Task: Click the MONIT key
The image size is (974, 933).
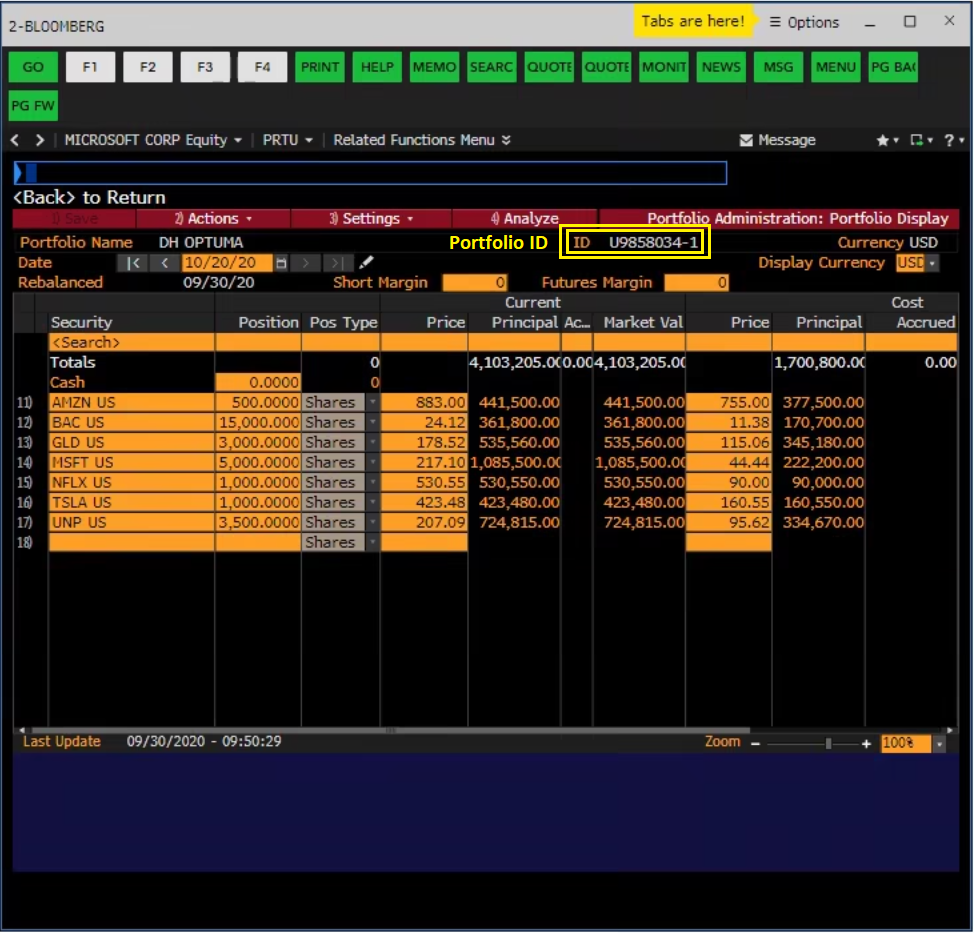Action: click(664, 67)
